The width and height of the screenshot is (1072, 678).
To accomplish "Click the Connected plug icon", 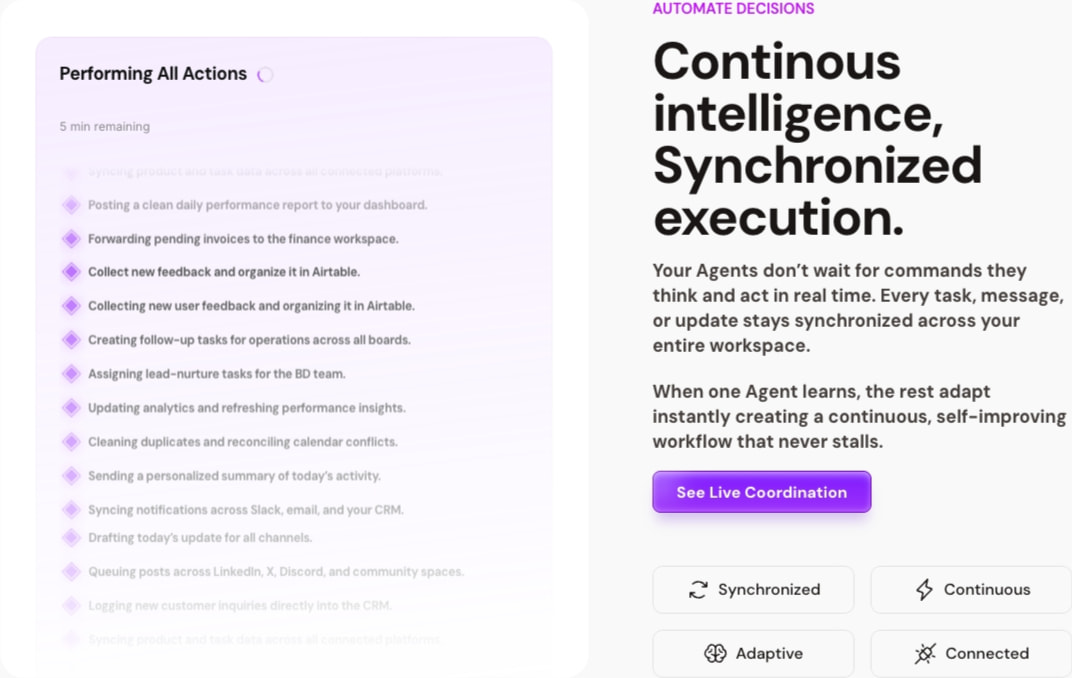I will click(x=925, y=653).
